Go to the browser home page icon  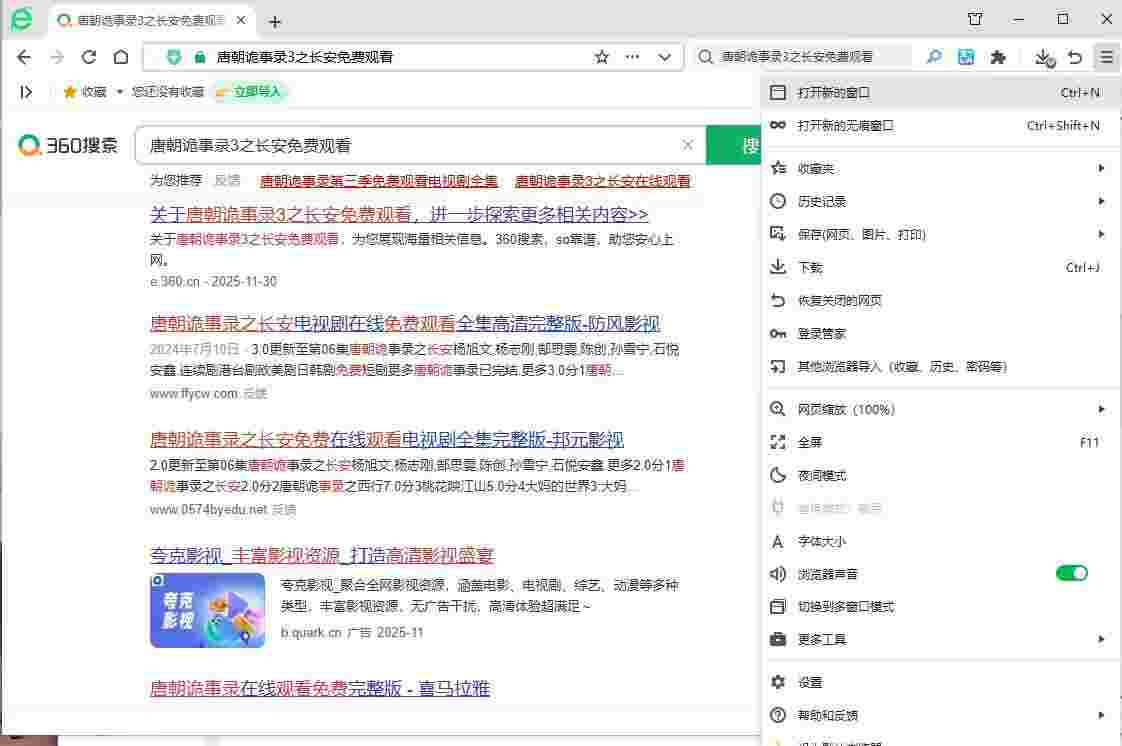tap(120, 57)
